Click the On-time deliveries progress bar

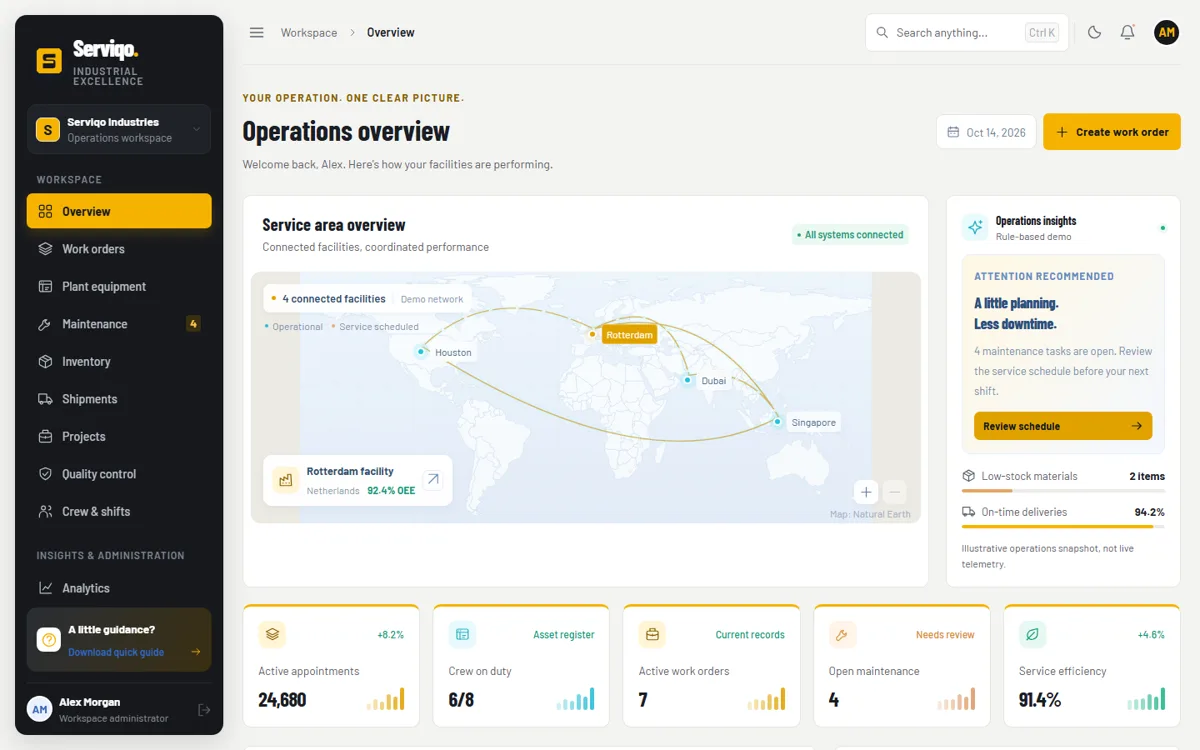(1063, 526)
